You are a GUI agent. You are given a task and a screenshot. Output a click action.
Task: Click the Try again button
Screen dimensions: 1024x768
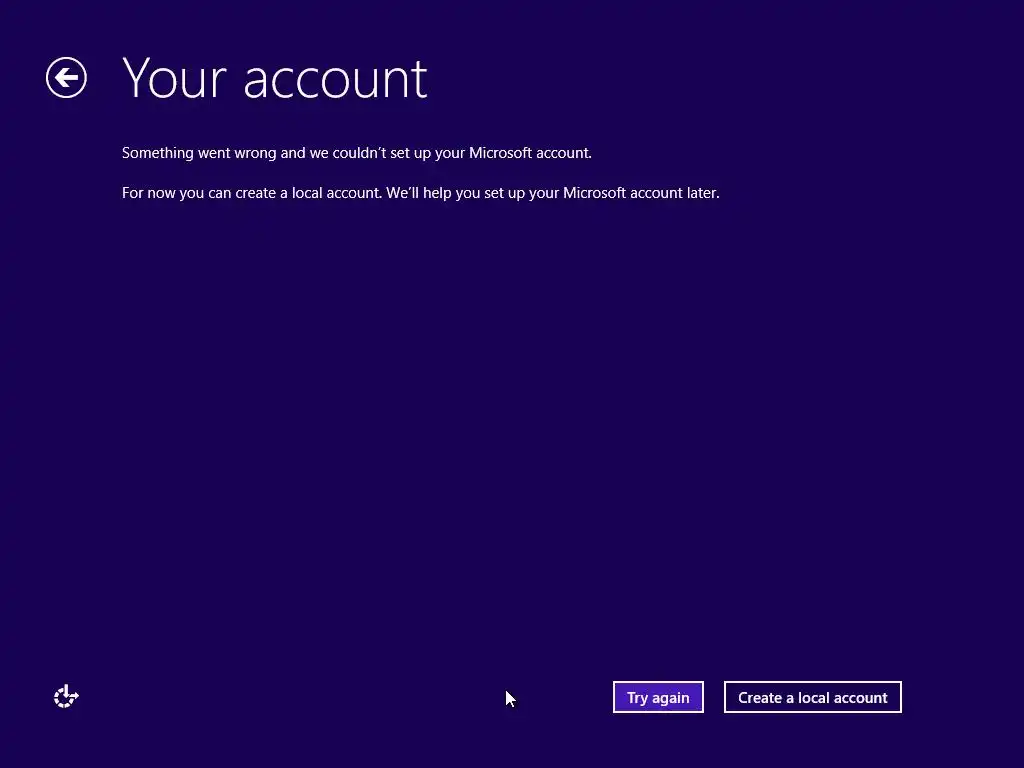pyautogui.click(x=658, y=697)
